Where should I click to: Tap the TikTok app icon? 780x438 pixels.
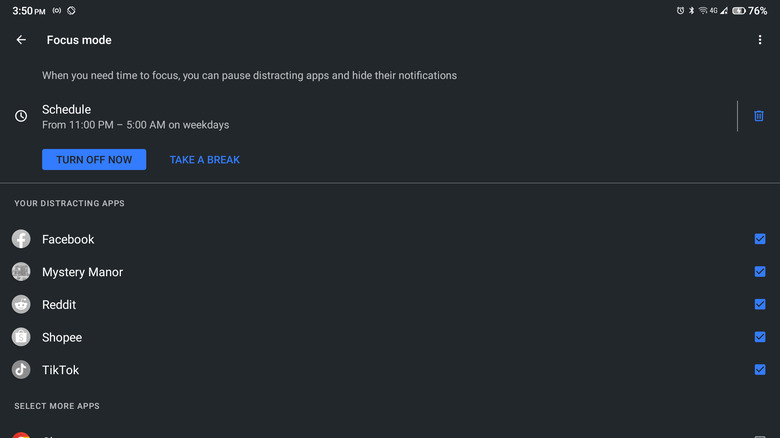[21, 370]
